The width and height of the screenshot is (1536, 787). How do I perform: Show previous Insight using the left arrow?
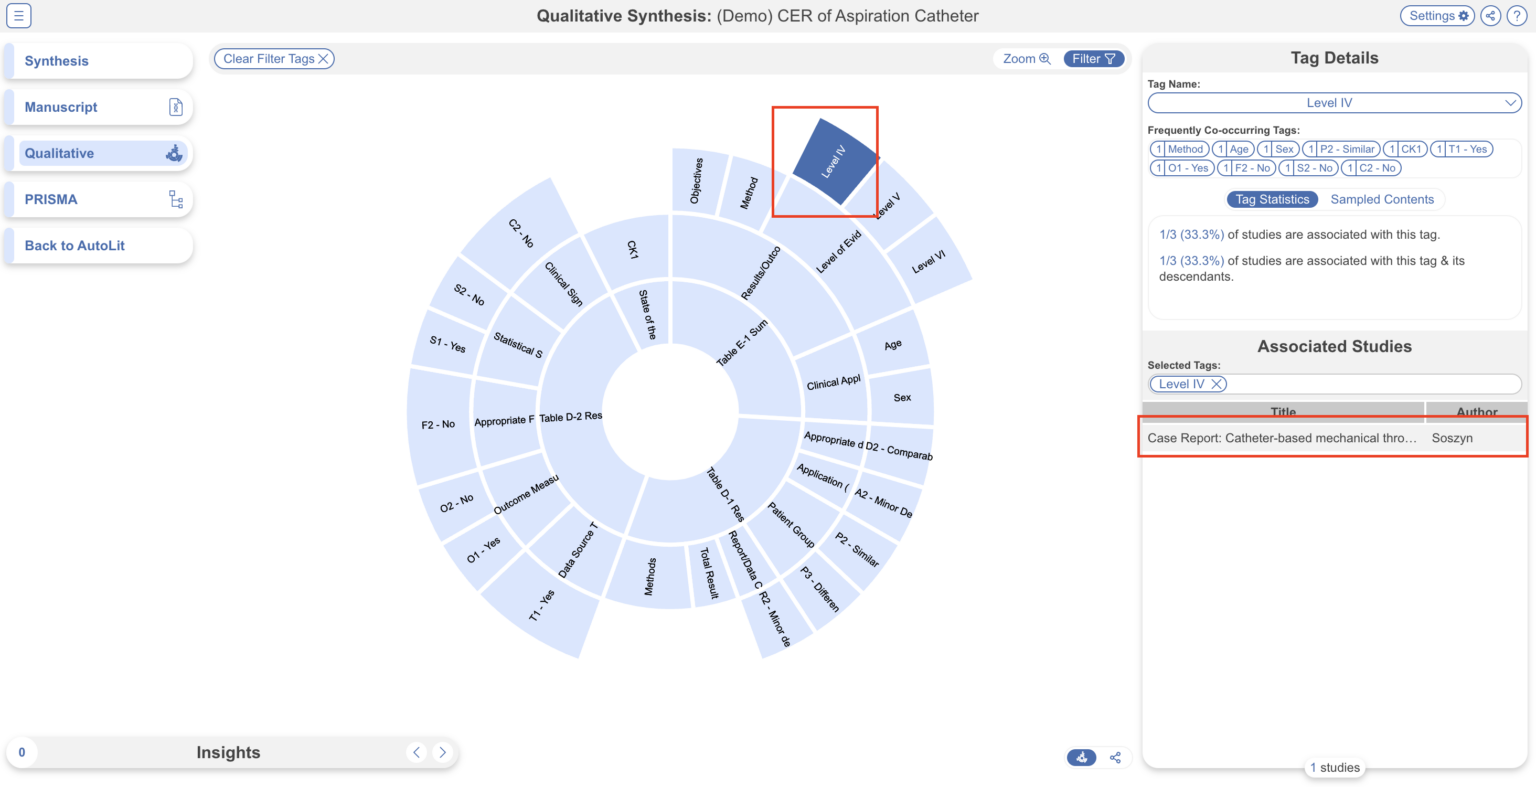[417, 752]
